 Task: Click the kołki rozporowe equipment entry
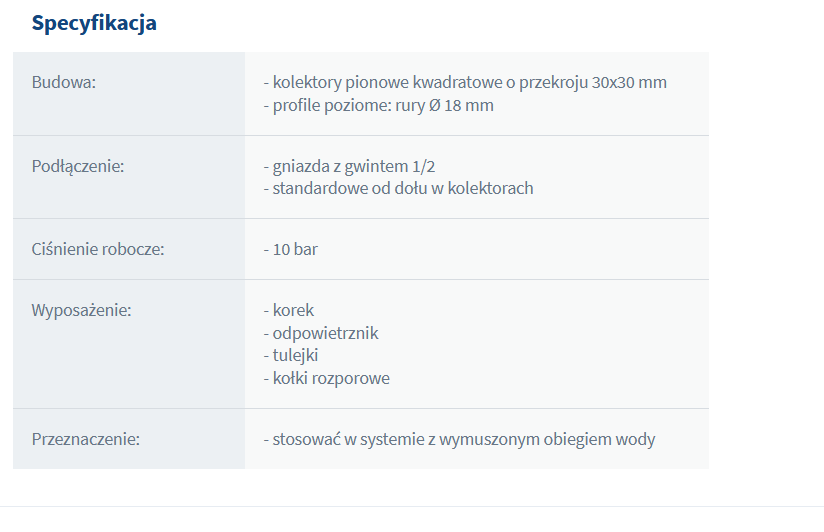[327, 378]
